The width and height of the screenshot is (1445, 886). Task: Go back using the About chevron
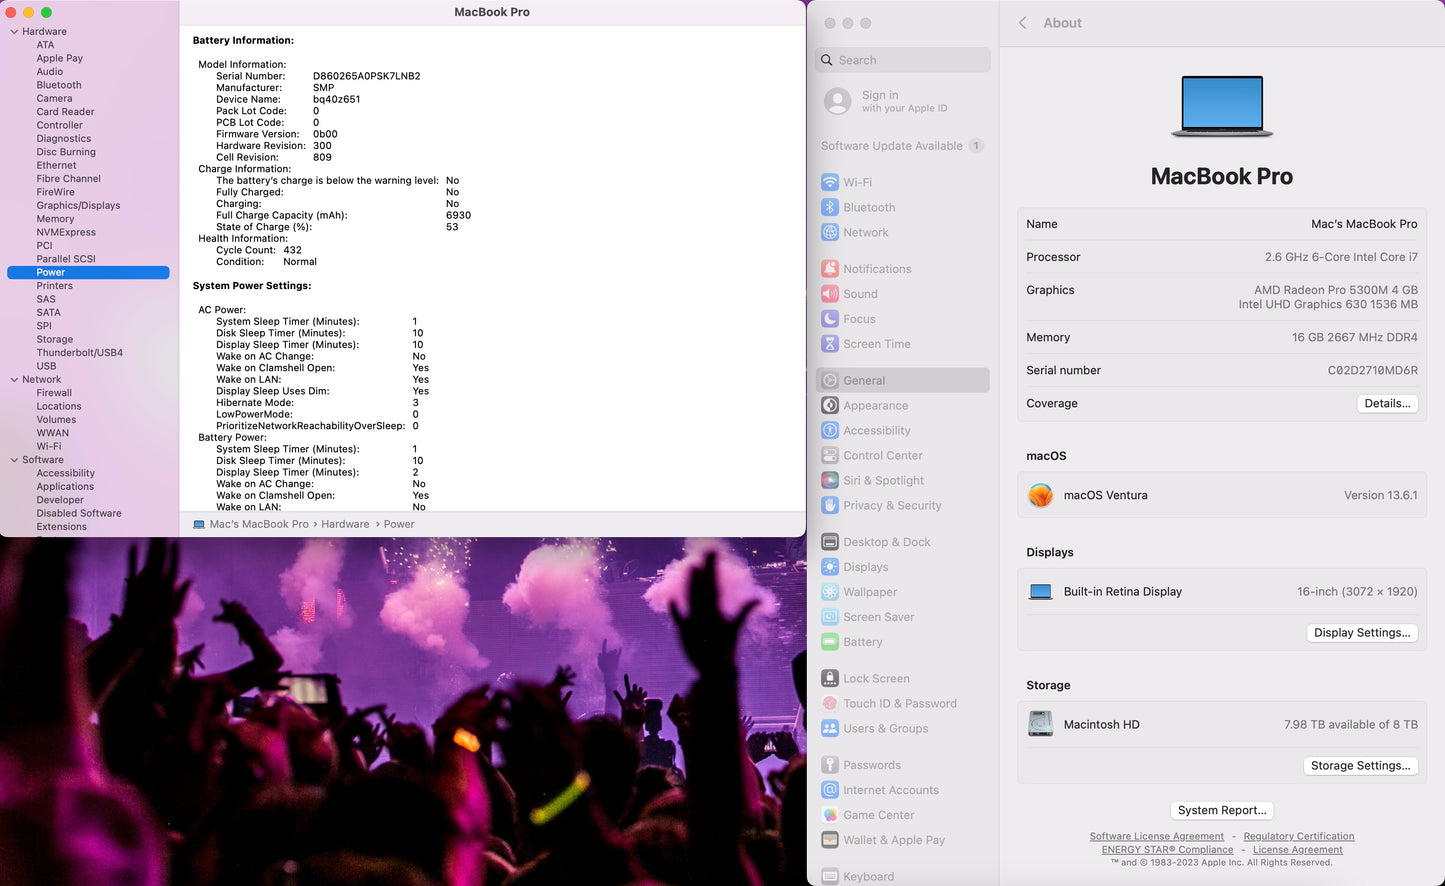(x=1022, y=23)
